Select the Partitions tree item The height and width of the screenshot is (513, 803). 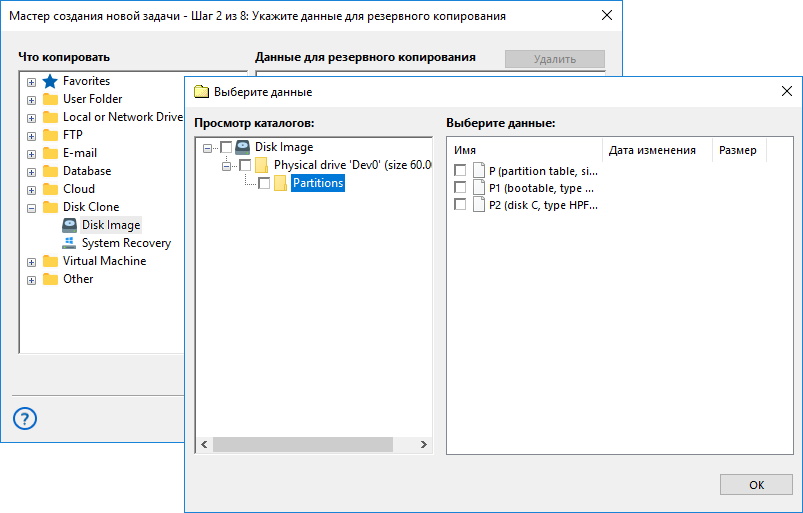(x=318, y=183)
